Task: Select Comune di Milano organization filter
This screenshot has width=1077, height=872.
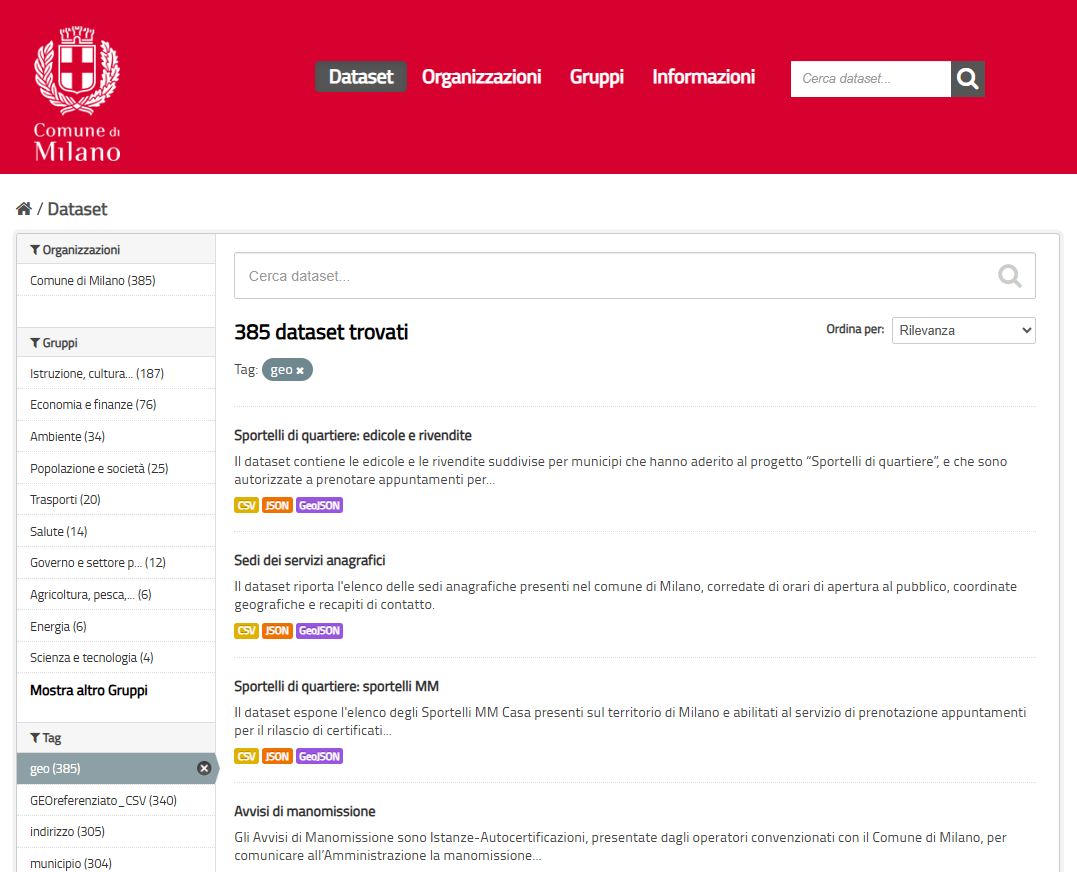Action: pos(92,281)
